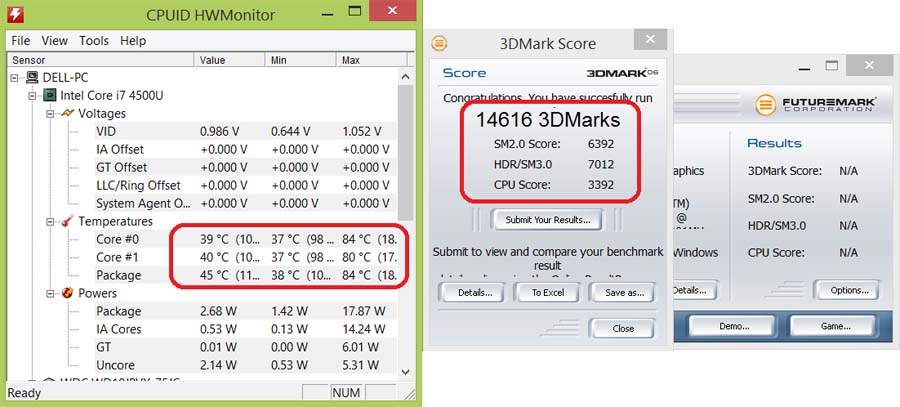Click the CPU Score value 3392
Image resolution: width=900 pixels, height=407 pixels.
pyautogui.click(x=601, y=185)
